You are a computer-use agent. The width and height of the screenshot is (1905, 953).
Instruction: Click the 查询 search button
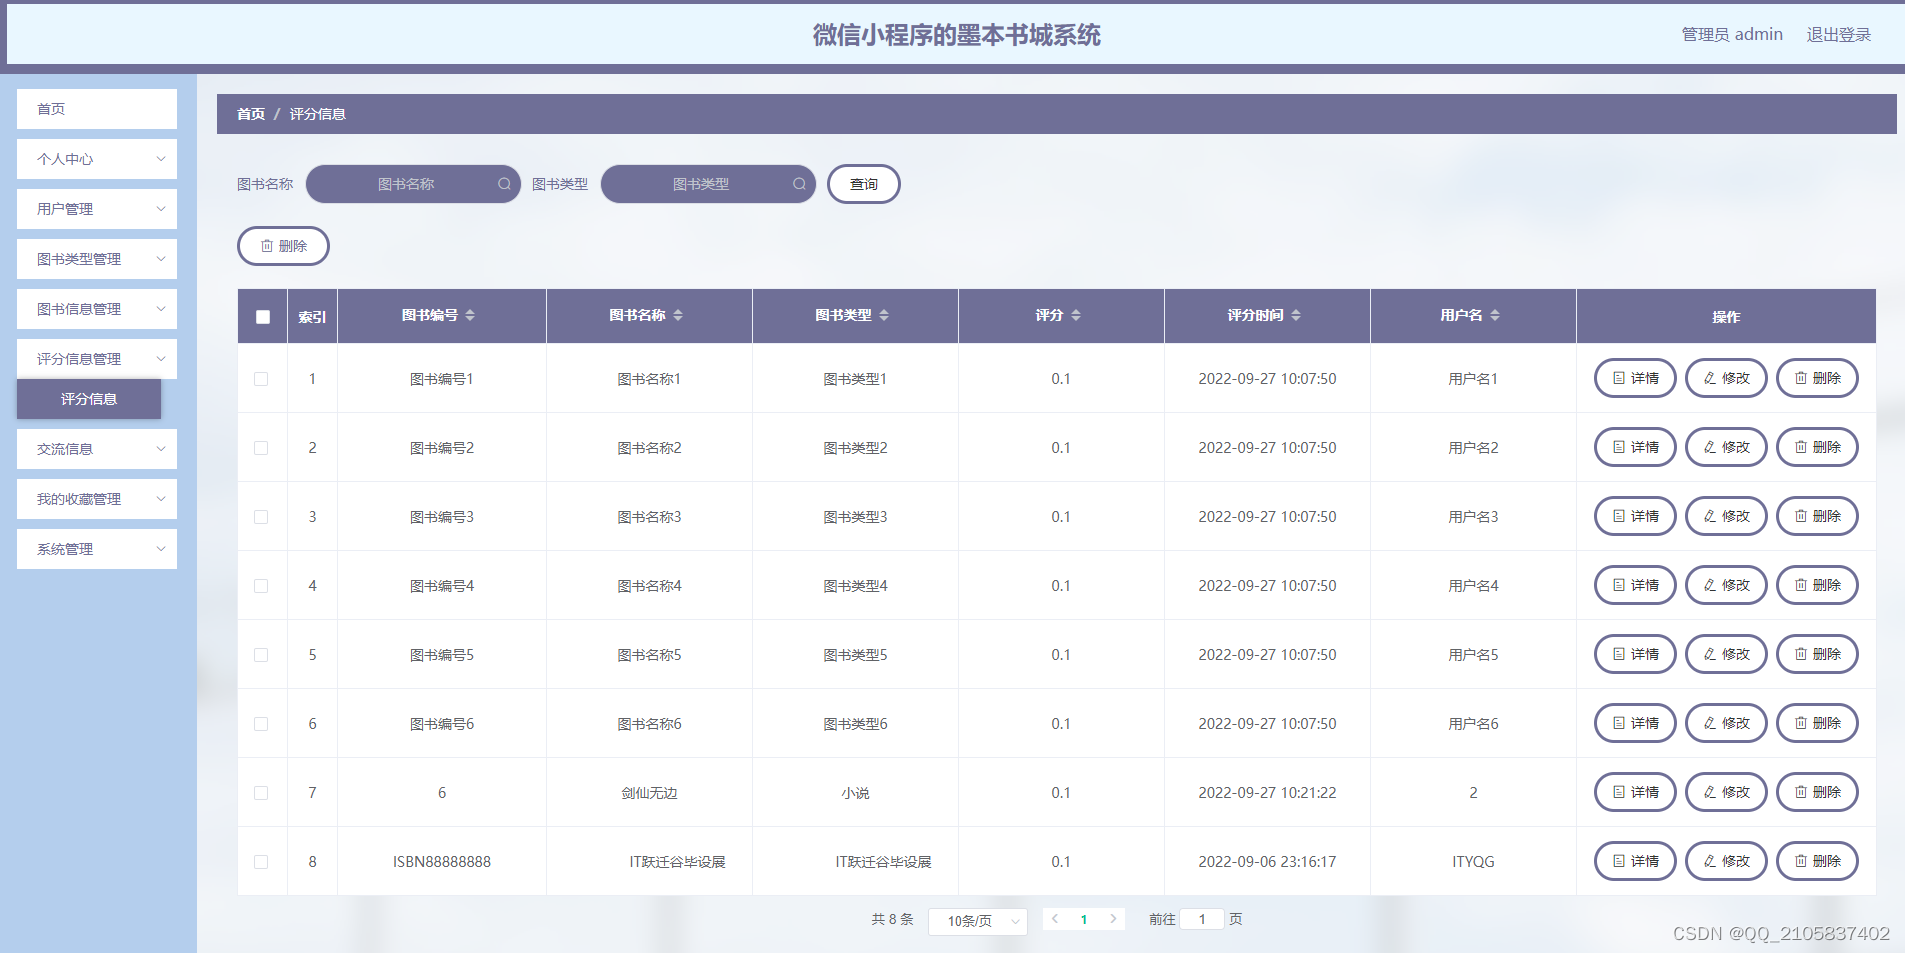tap(864, 184)
